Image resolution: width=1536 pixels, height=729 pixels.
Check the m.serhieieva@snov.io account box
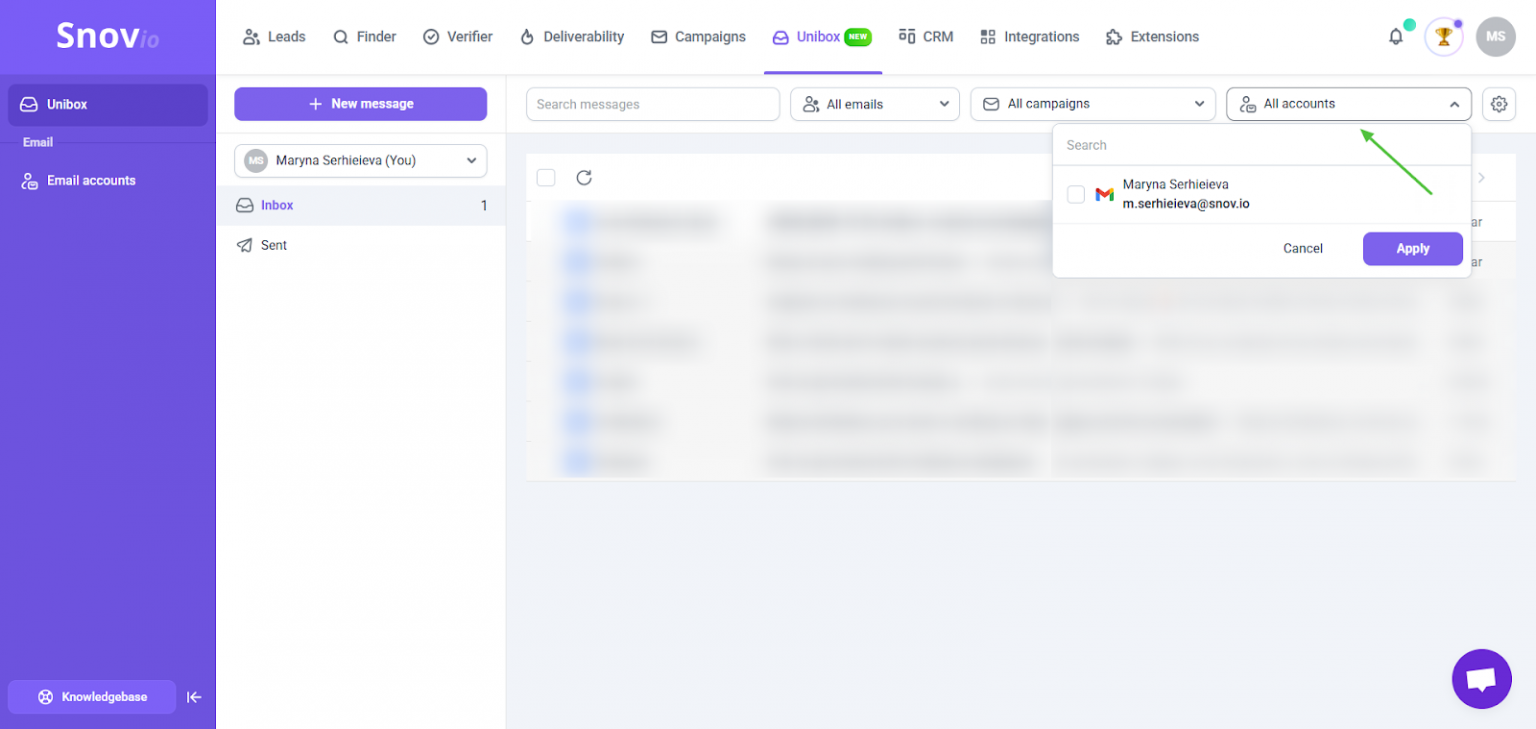pyautogui.click(x=1076, y=194)
